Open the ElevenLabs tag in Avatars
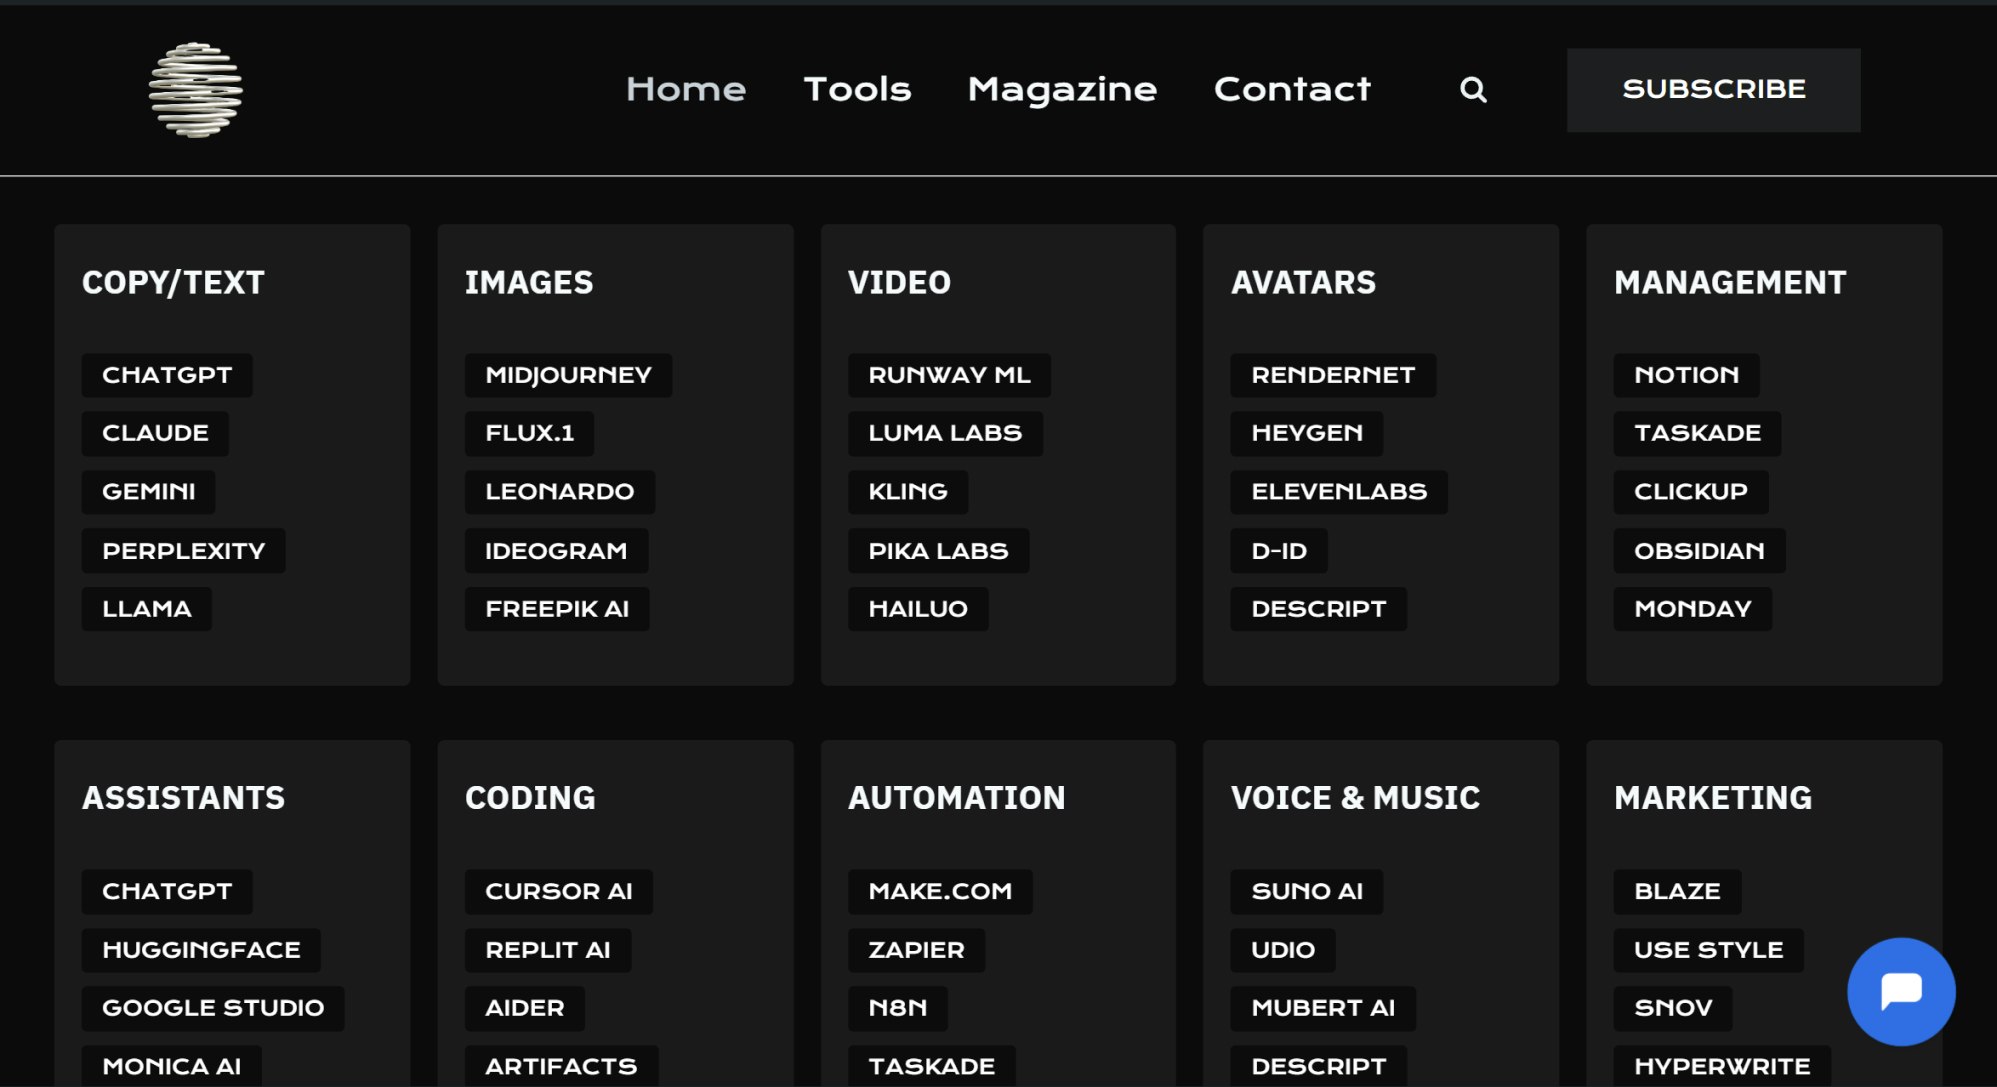Image resolution: width=1997 pixels, height=1087 pixels. 1338,492
